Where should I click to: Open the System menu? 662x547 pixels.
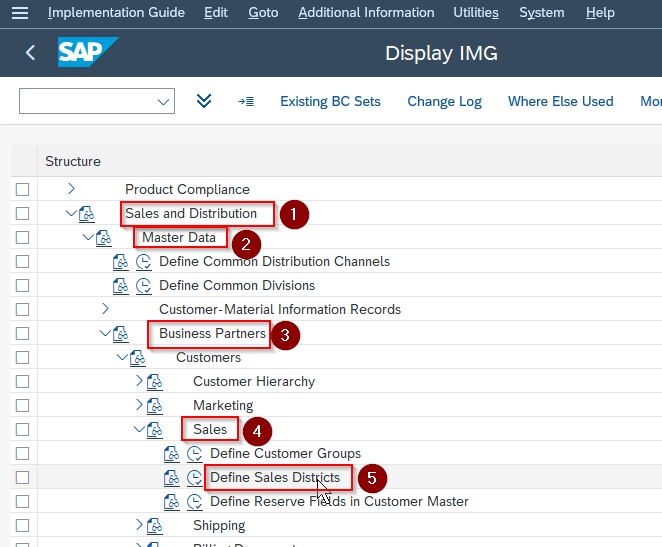pos(542,13)
